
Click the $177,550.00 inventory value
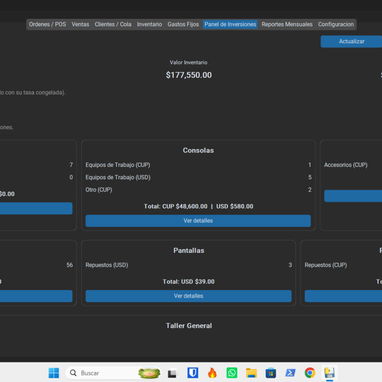(x=189, y=75)
